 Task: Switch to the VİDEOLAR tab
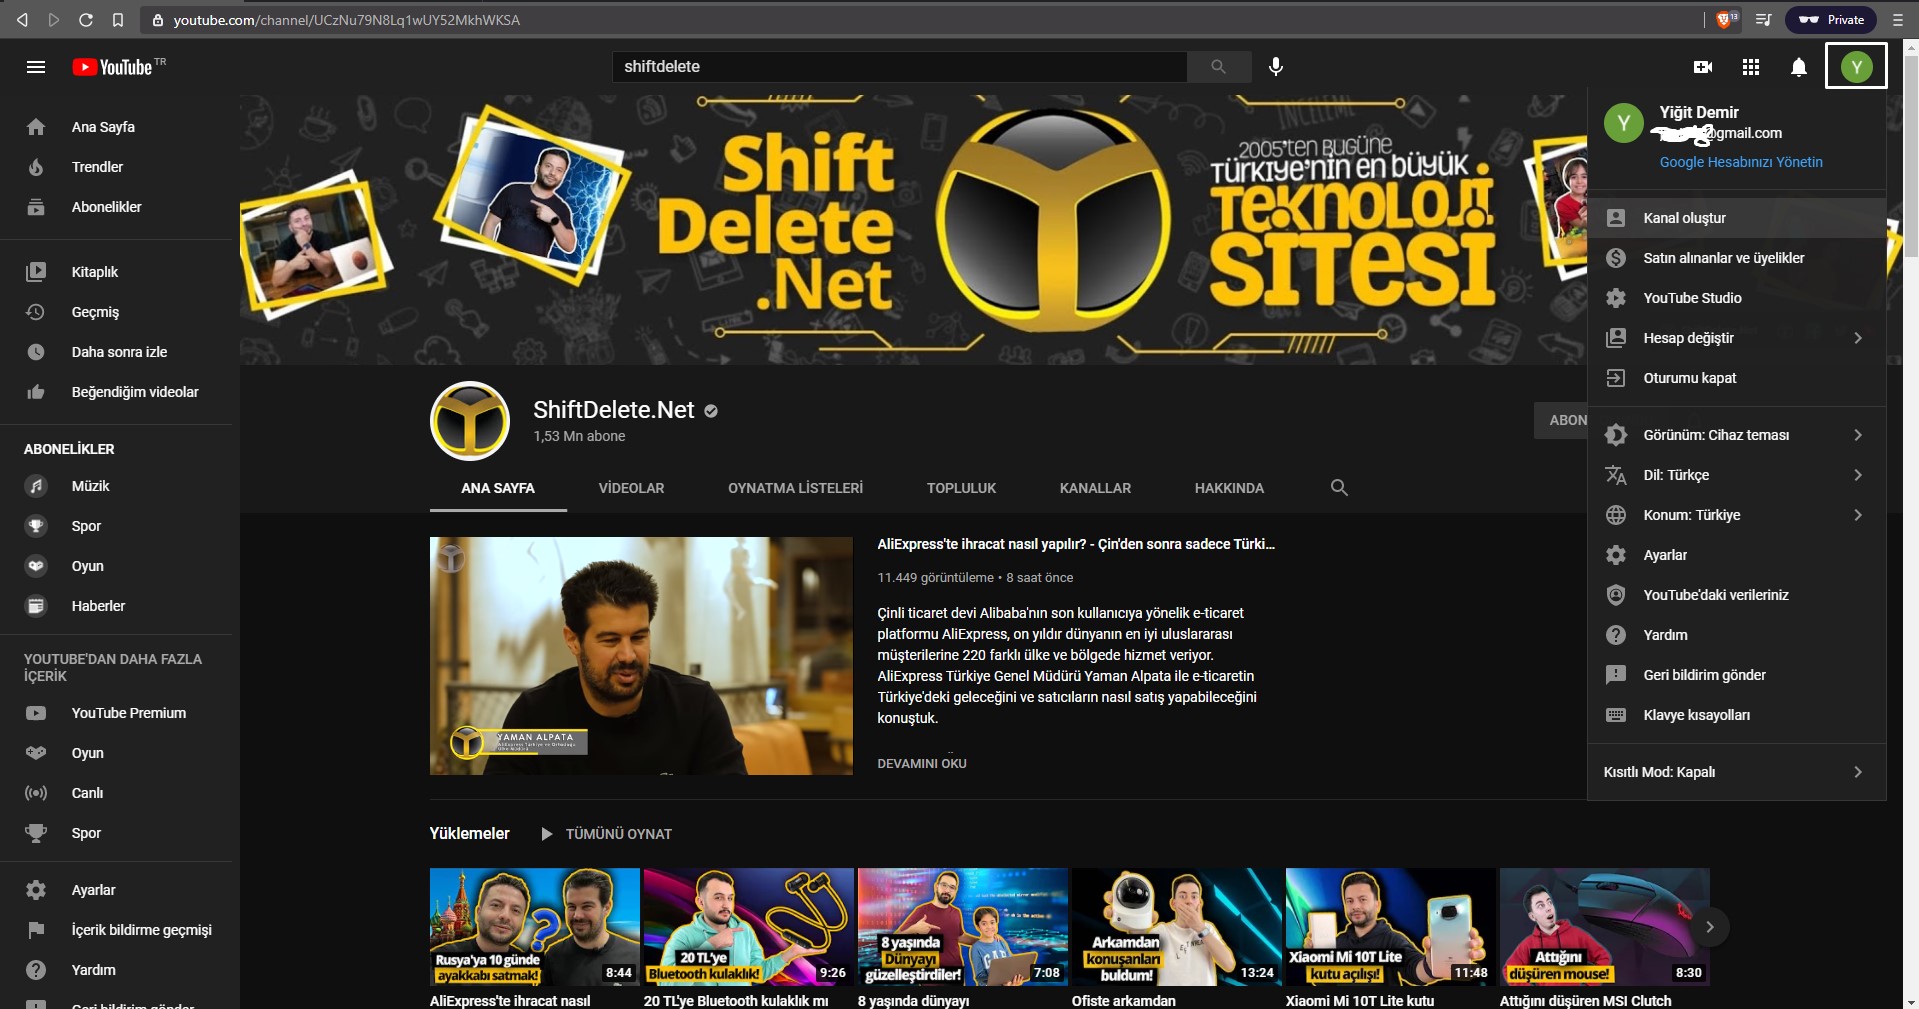click(631, 489)
